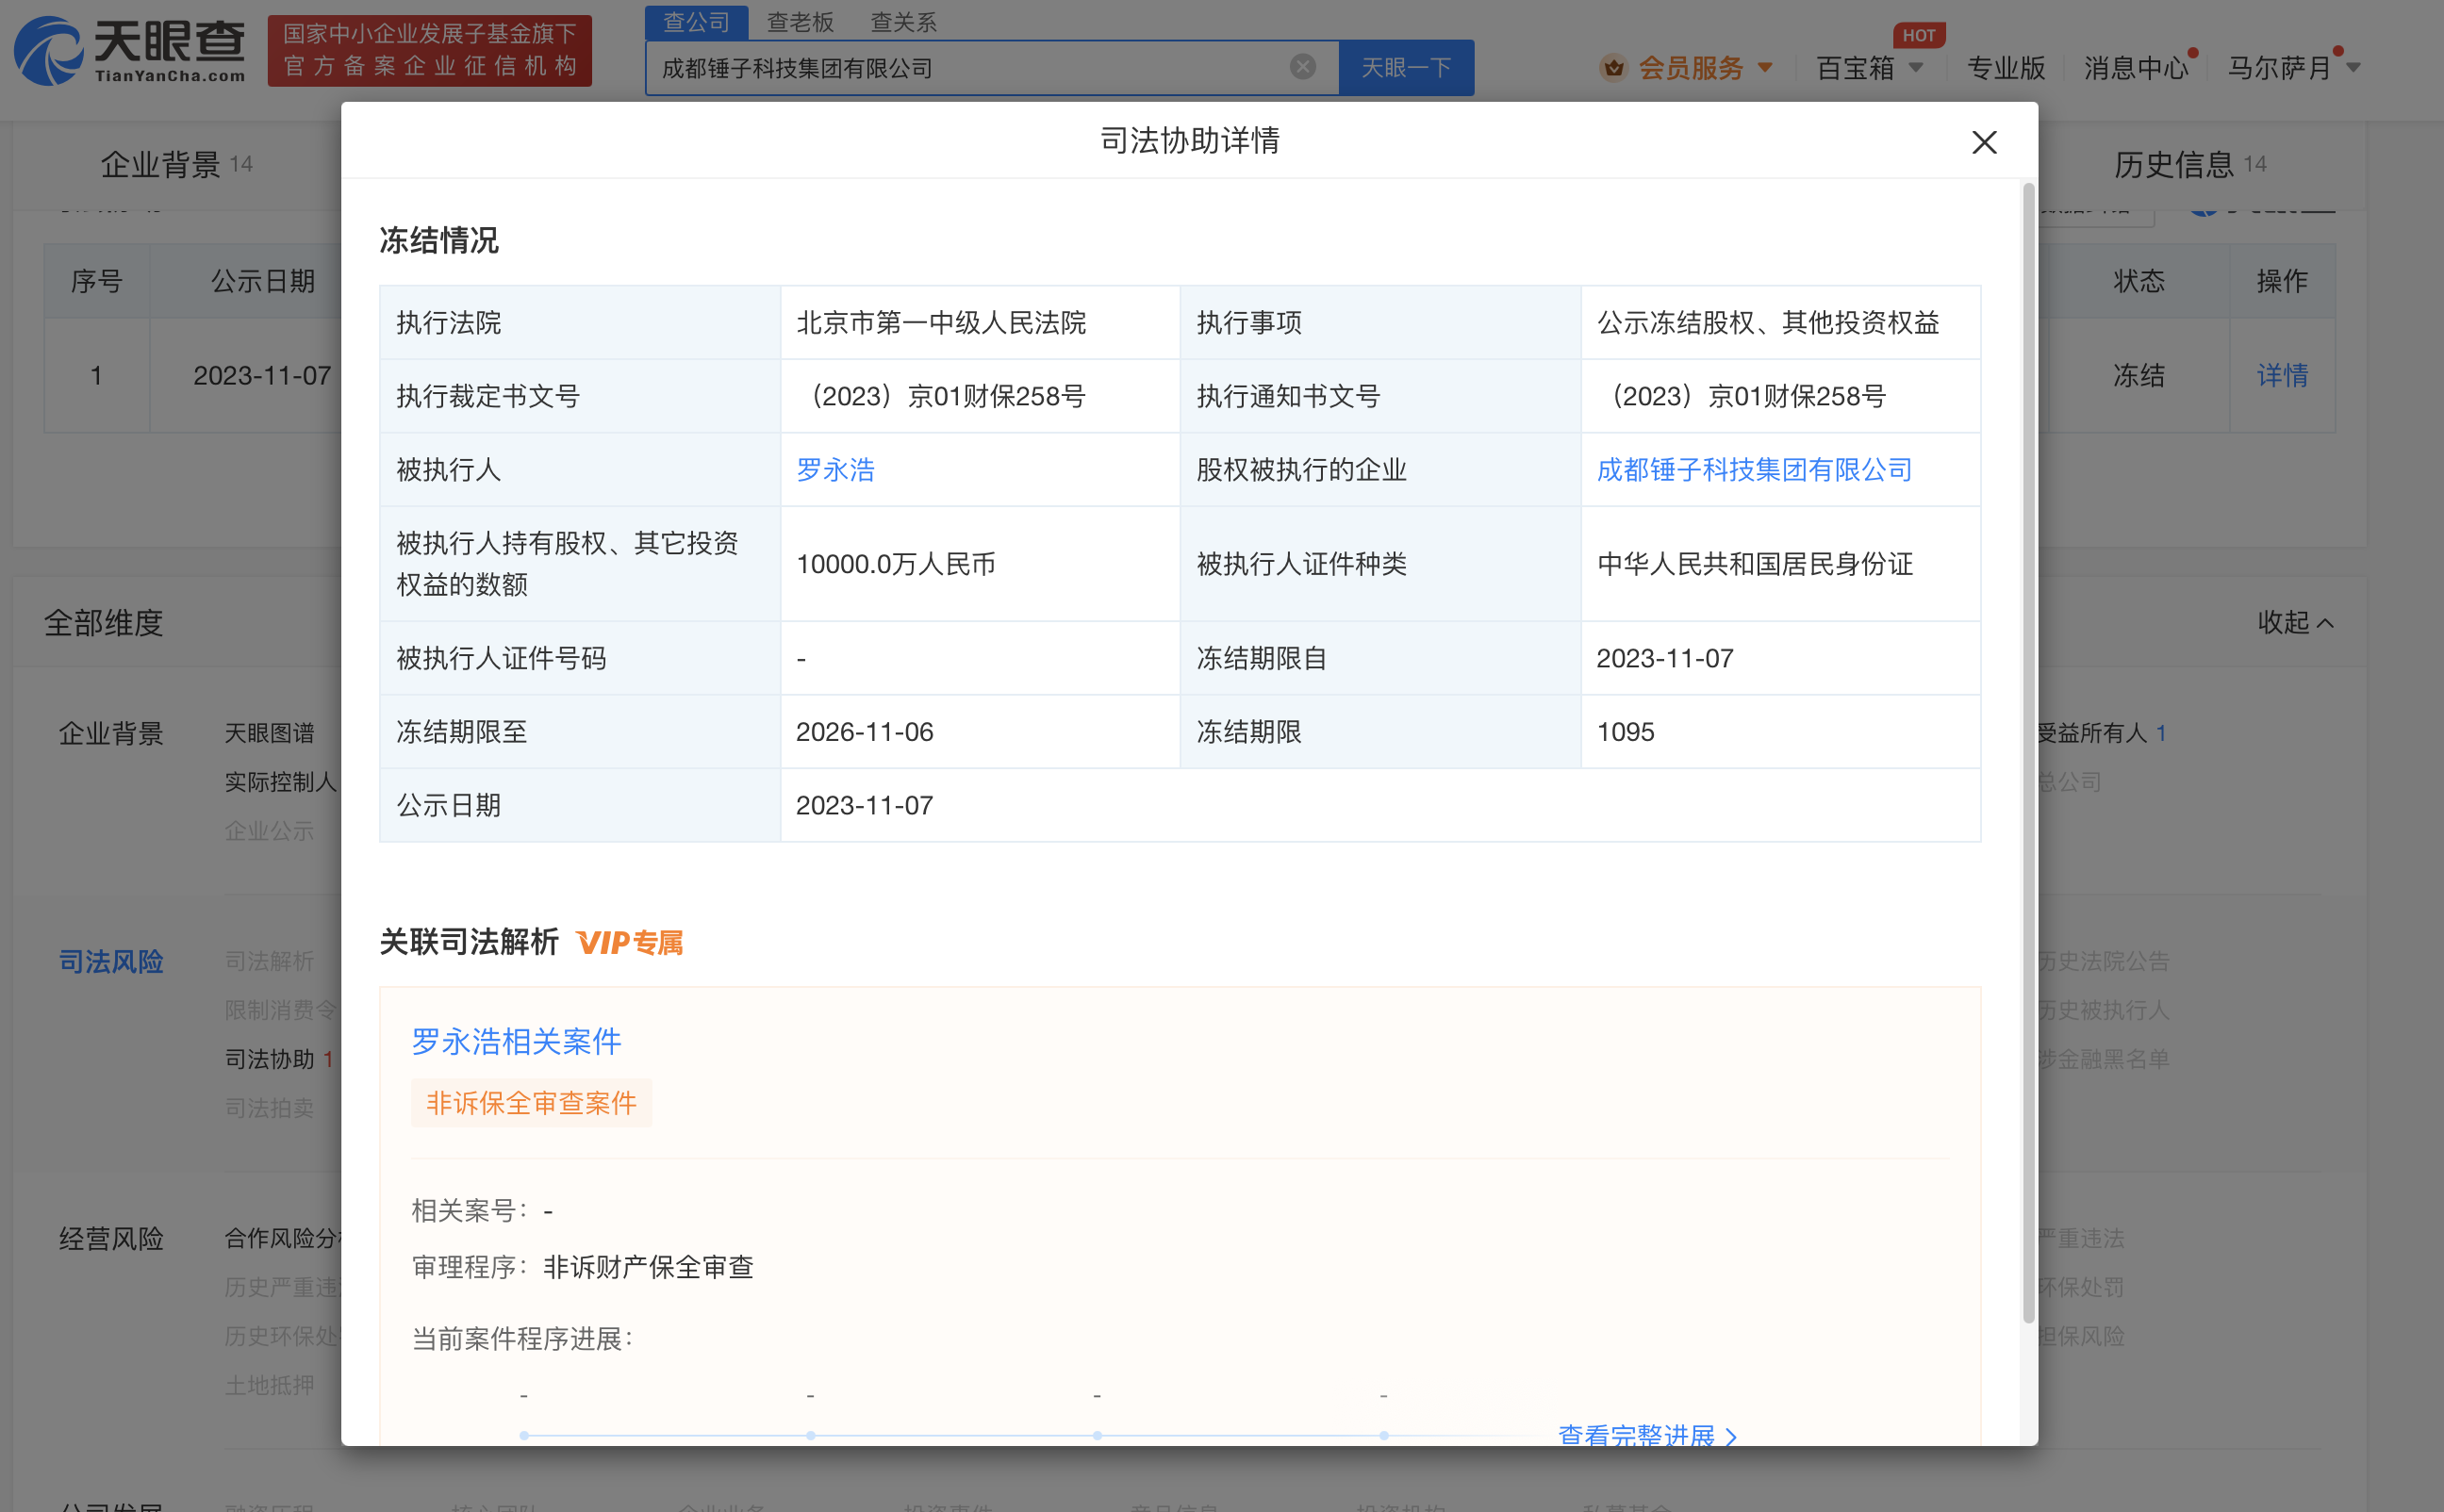
Task: Collapse the section via 收起 control
Action: coord(2296,622)
